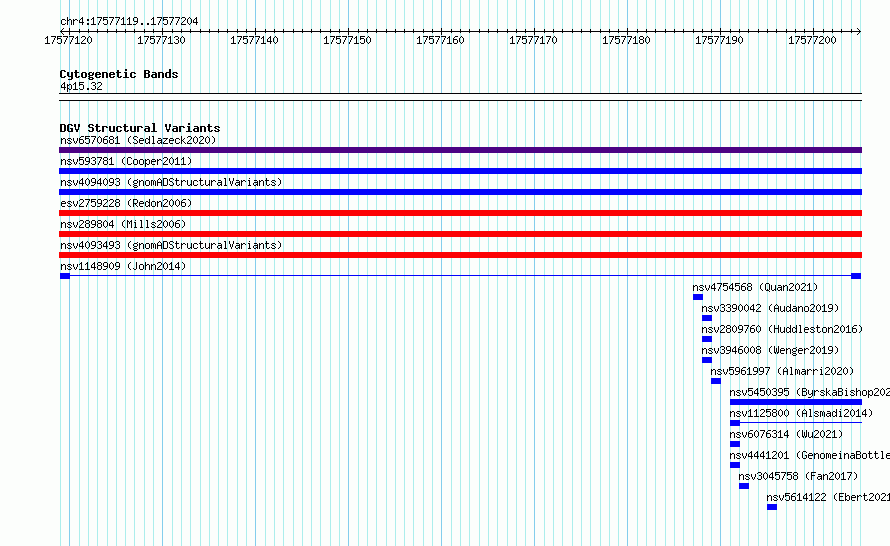Click the blue block under nsv2809760
This screenshot has width=890, height=546.
(x=707, y=339)
